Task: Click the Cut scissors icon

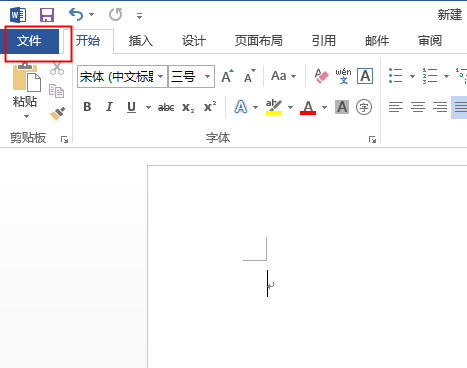Action: point(57,68)
